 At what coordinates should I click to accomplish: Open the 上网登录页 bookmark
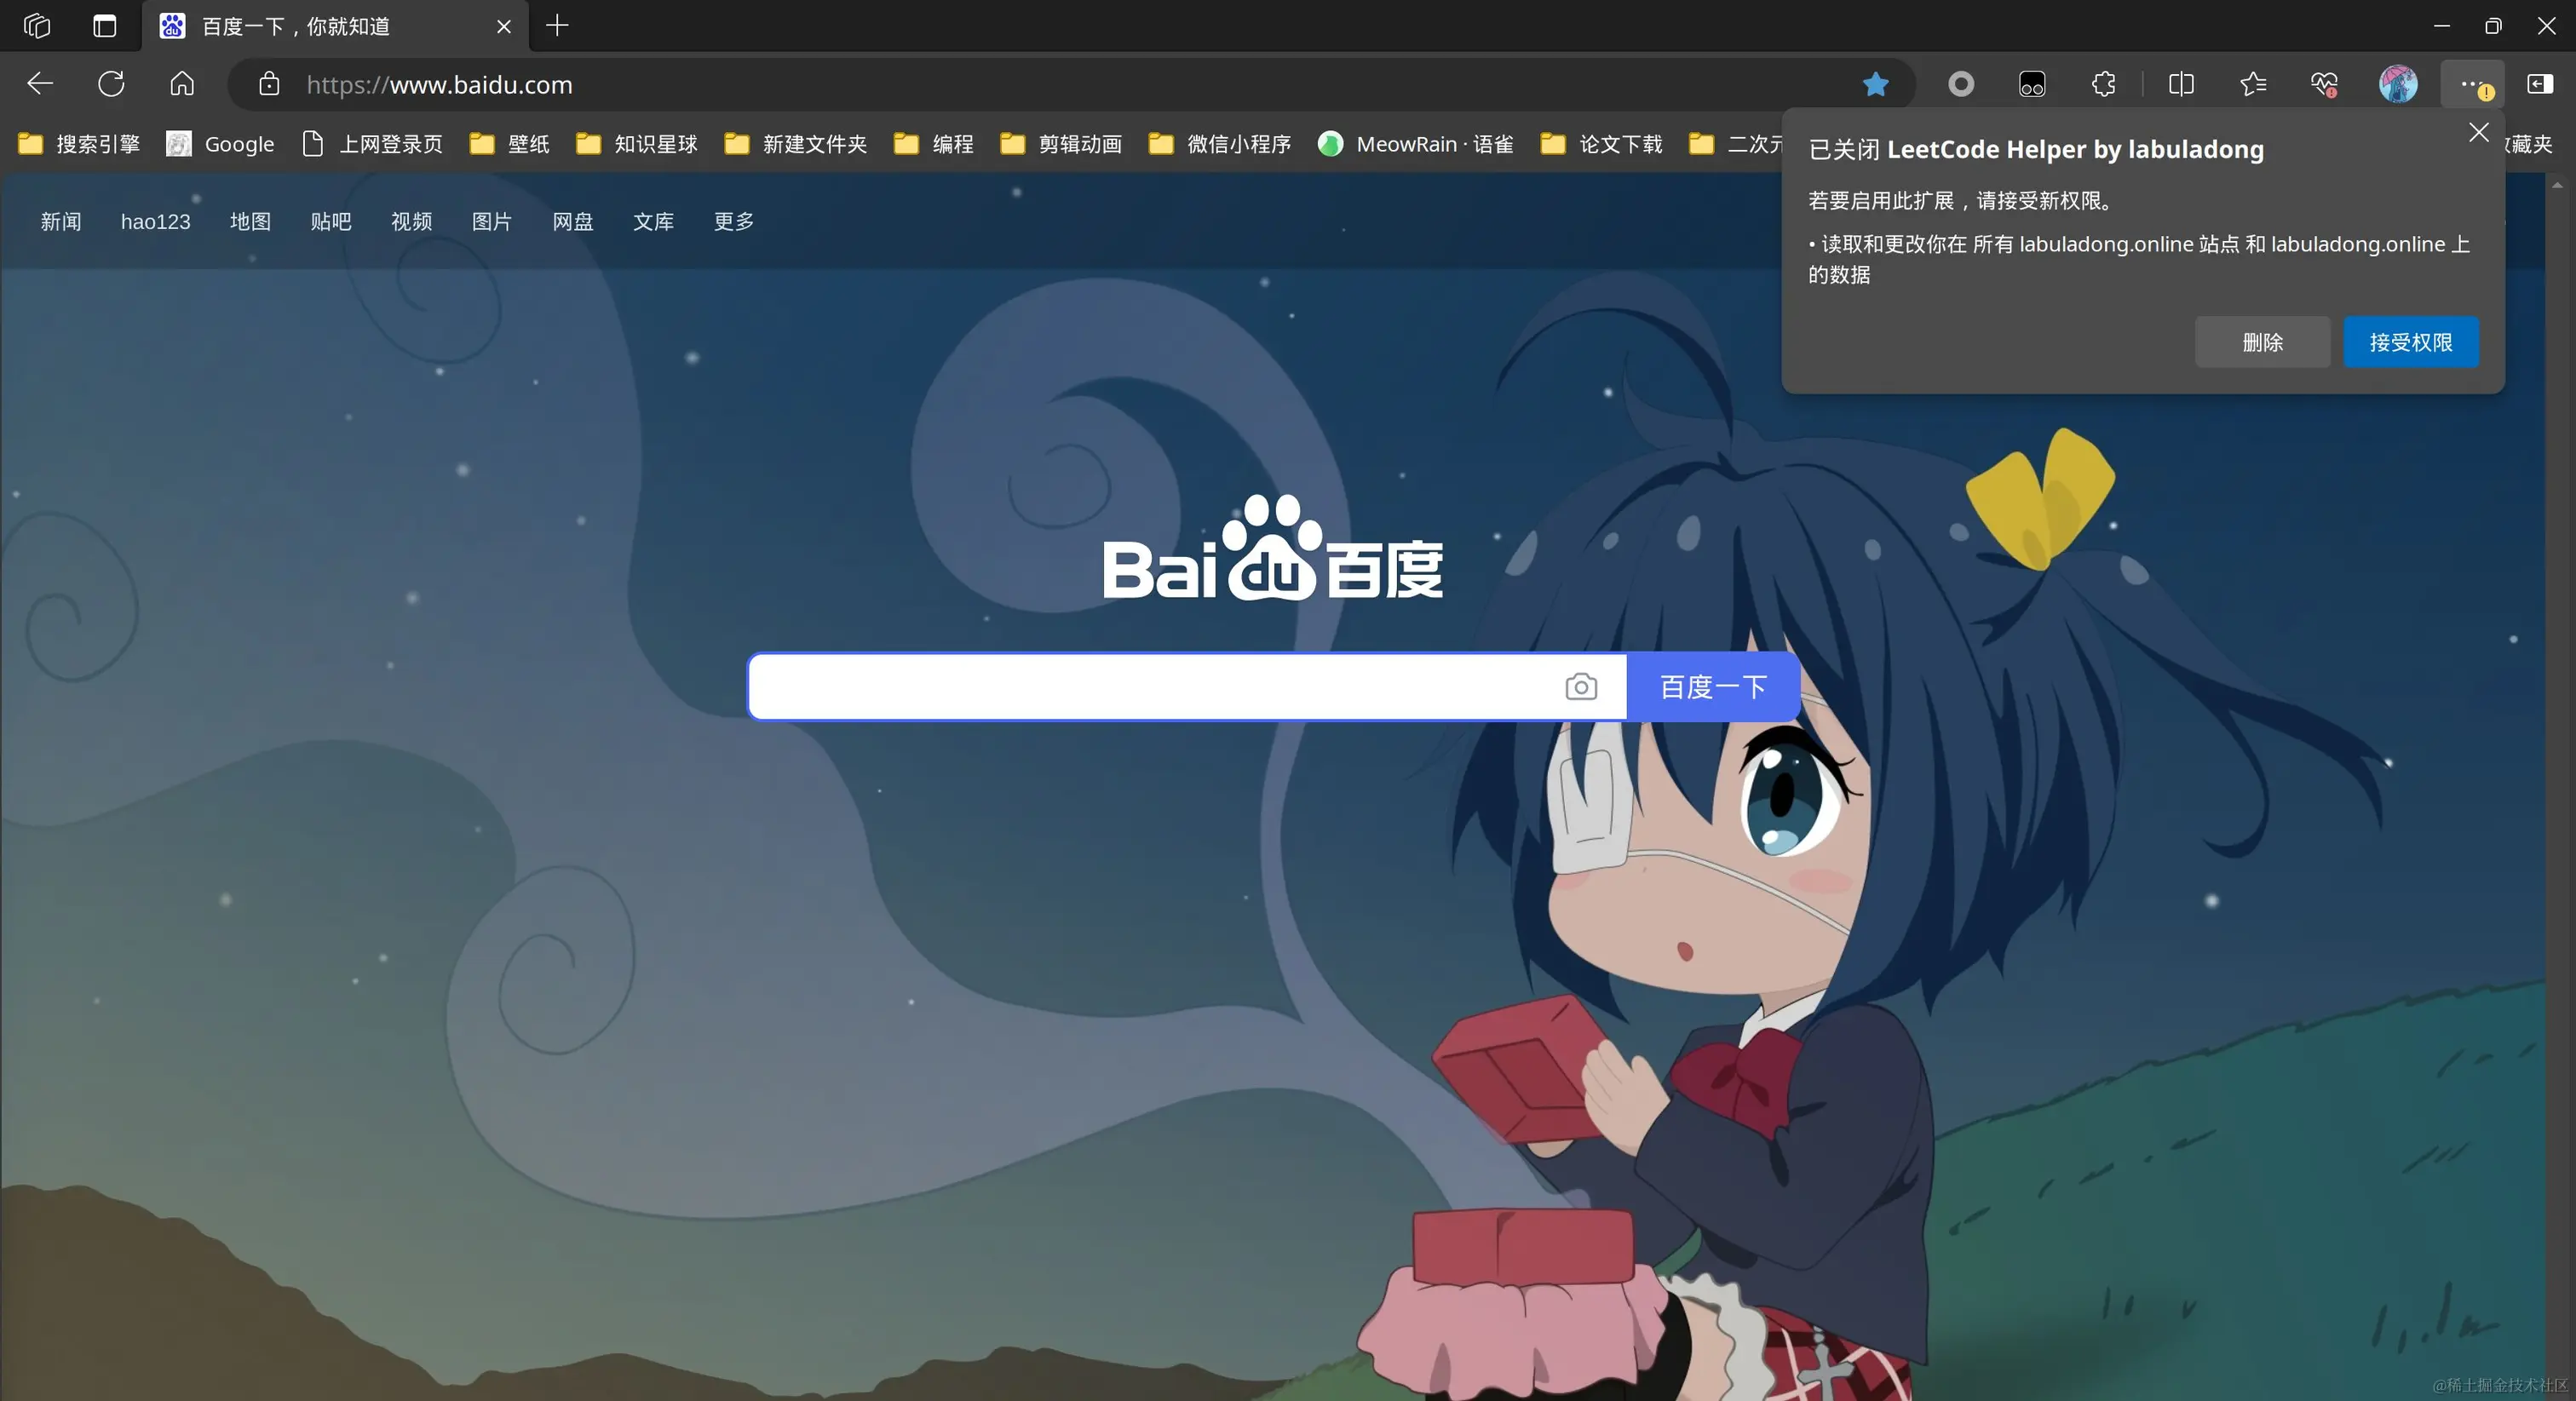coord(372,144)
